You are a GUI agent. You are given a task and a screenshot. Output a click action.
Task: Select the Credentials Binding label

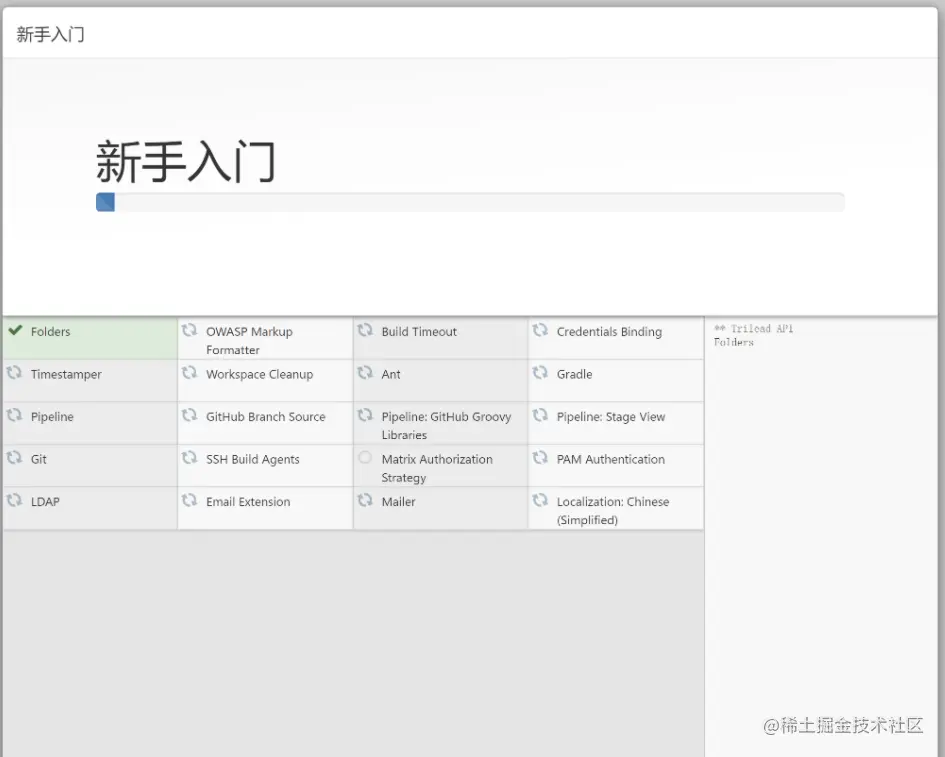609,331
